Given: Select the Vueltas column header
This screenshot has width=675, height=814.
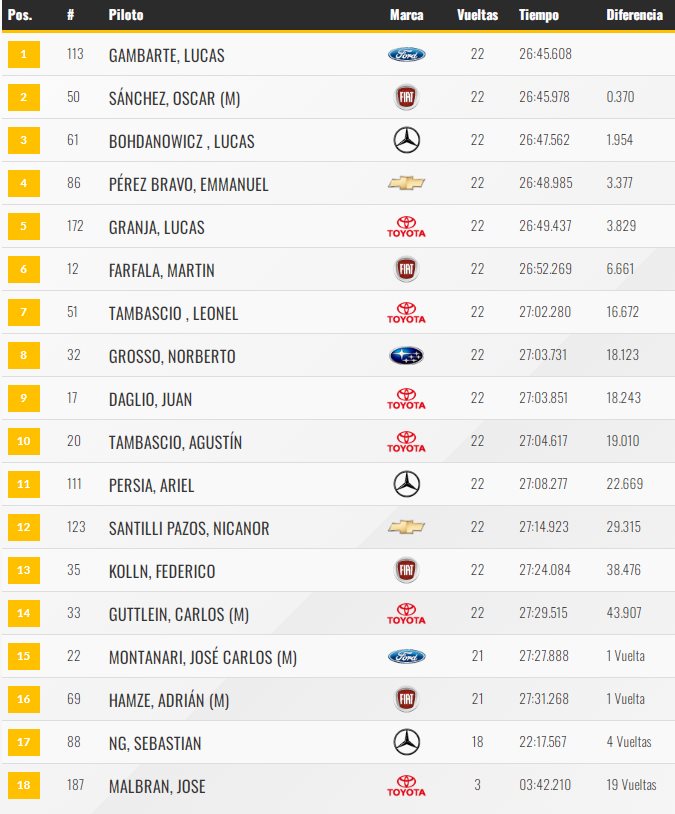Looking at the screenshot, I should (x=477, y=15).
